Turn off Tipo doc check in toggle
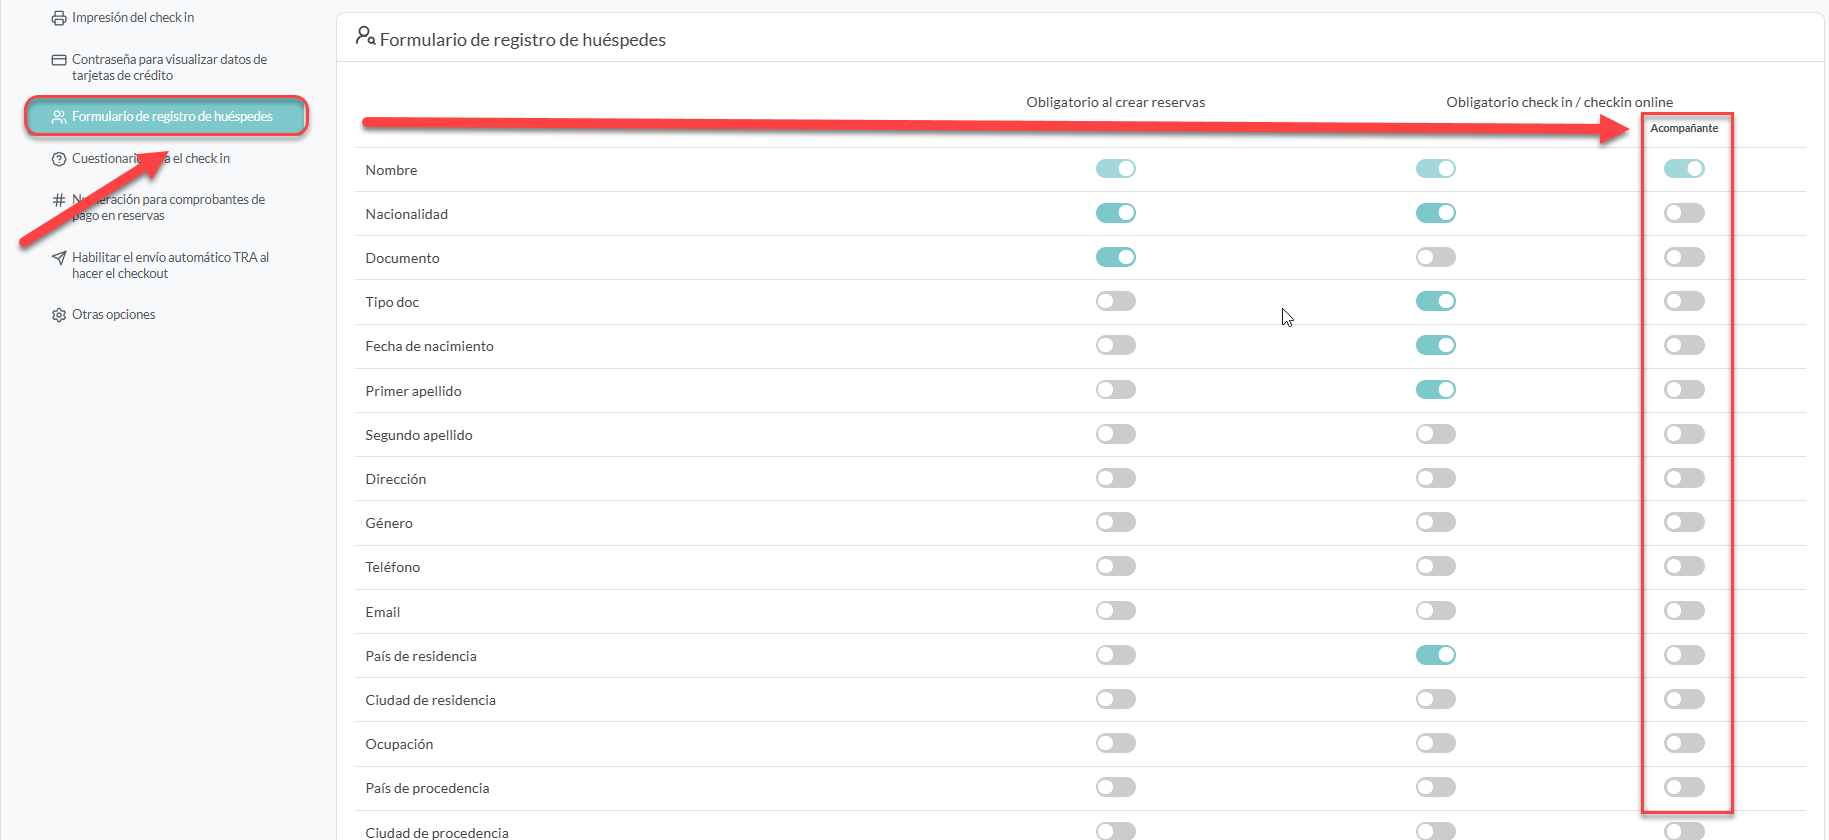The width and height of the screenshot is (1829, 840). click(1435, 301)
